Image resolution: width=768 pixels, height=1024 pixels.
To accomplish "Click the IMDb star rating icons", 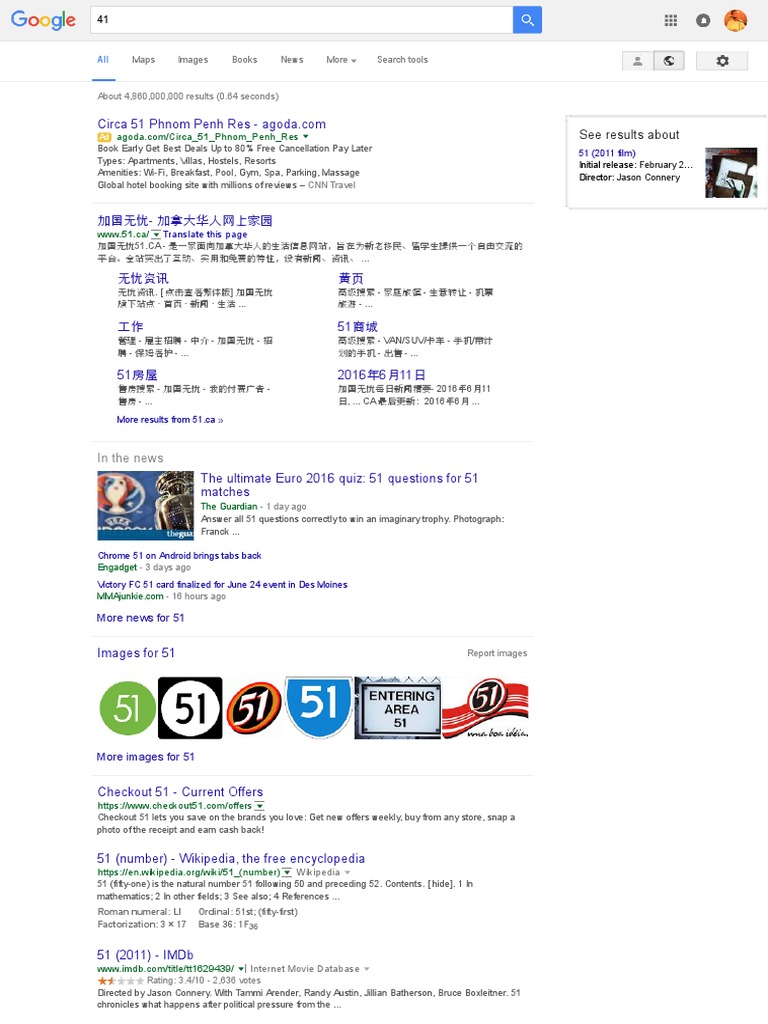I will (x=120, y=980).
